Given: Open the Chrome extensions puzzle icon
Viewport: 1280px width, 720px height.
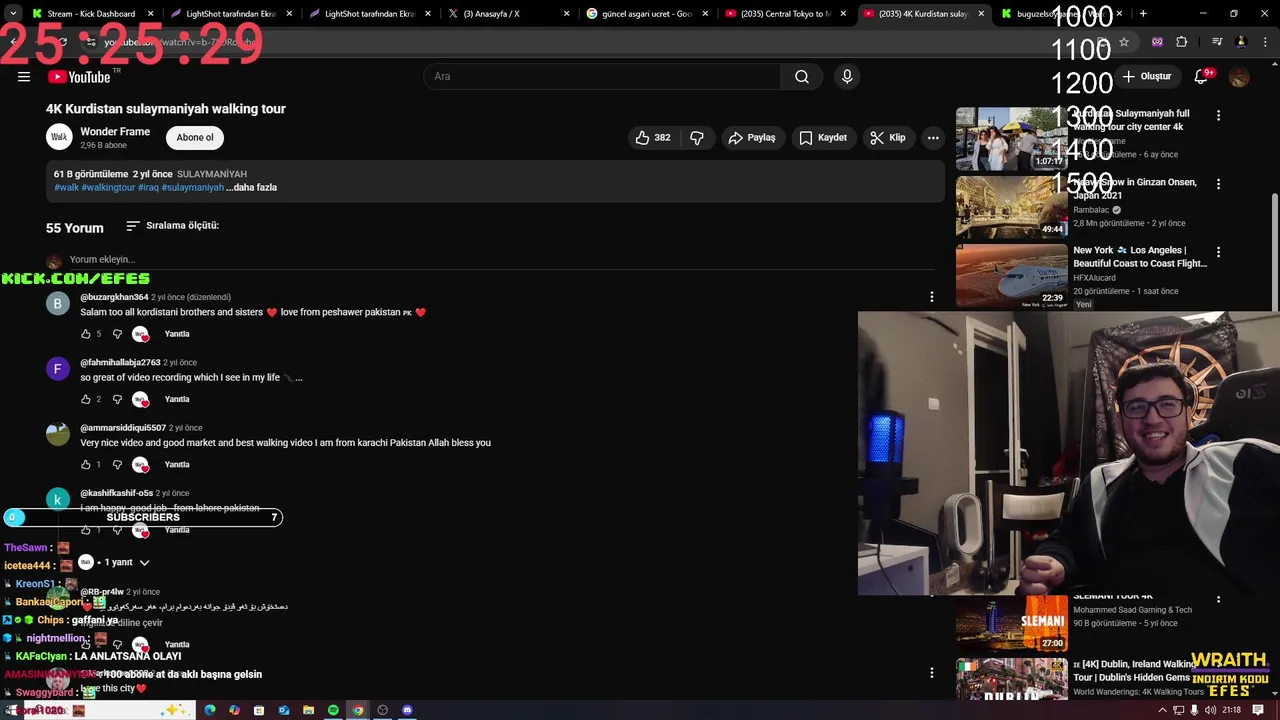Looking at the screenshot, I should pyautogui.click(x=1182, y=42).
